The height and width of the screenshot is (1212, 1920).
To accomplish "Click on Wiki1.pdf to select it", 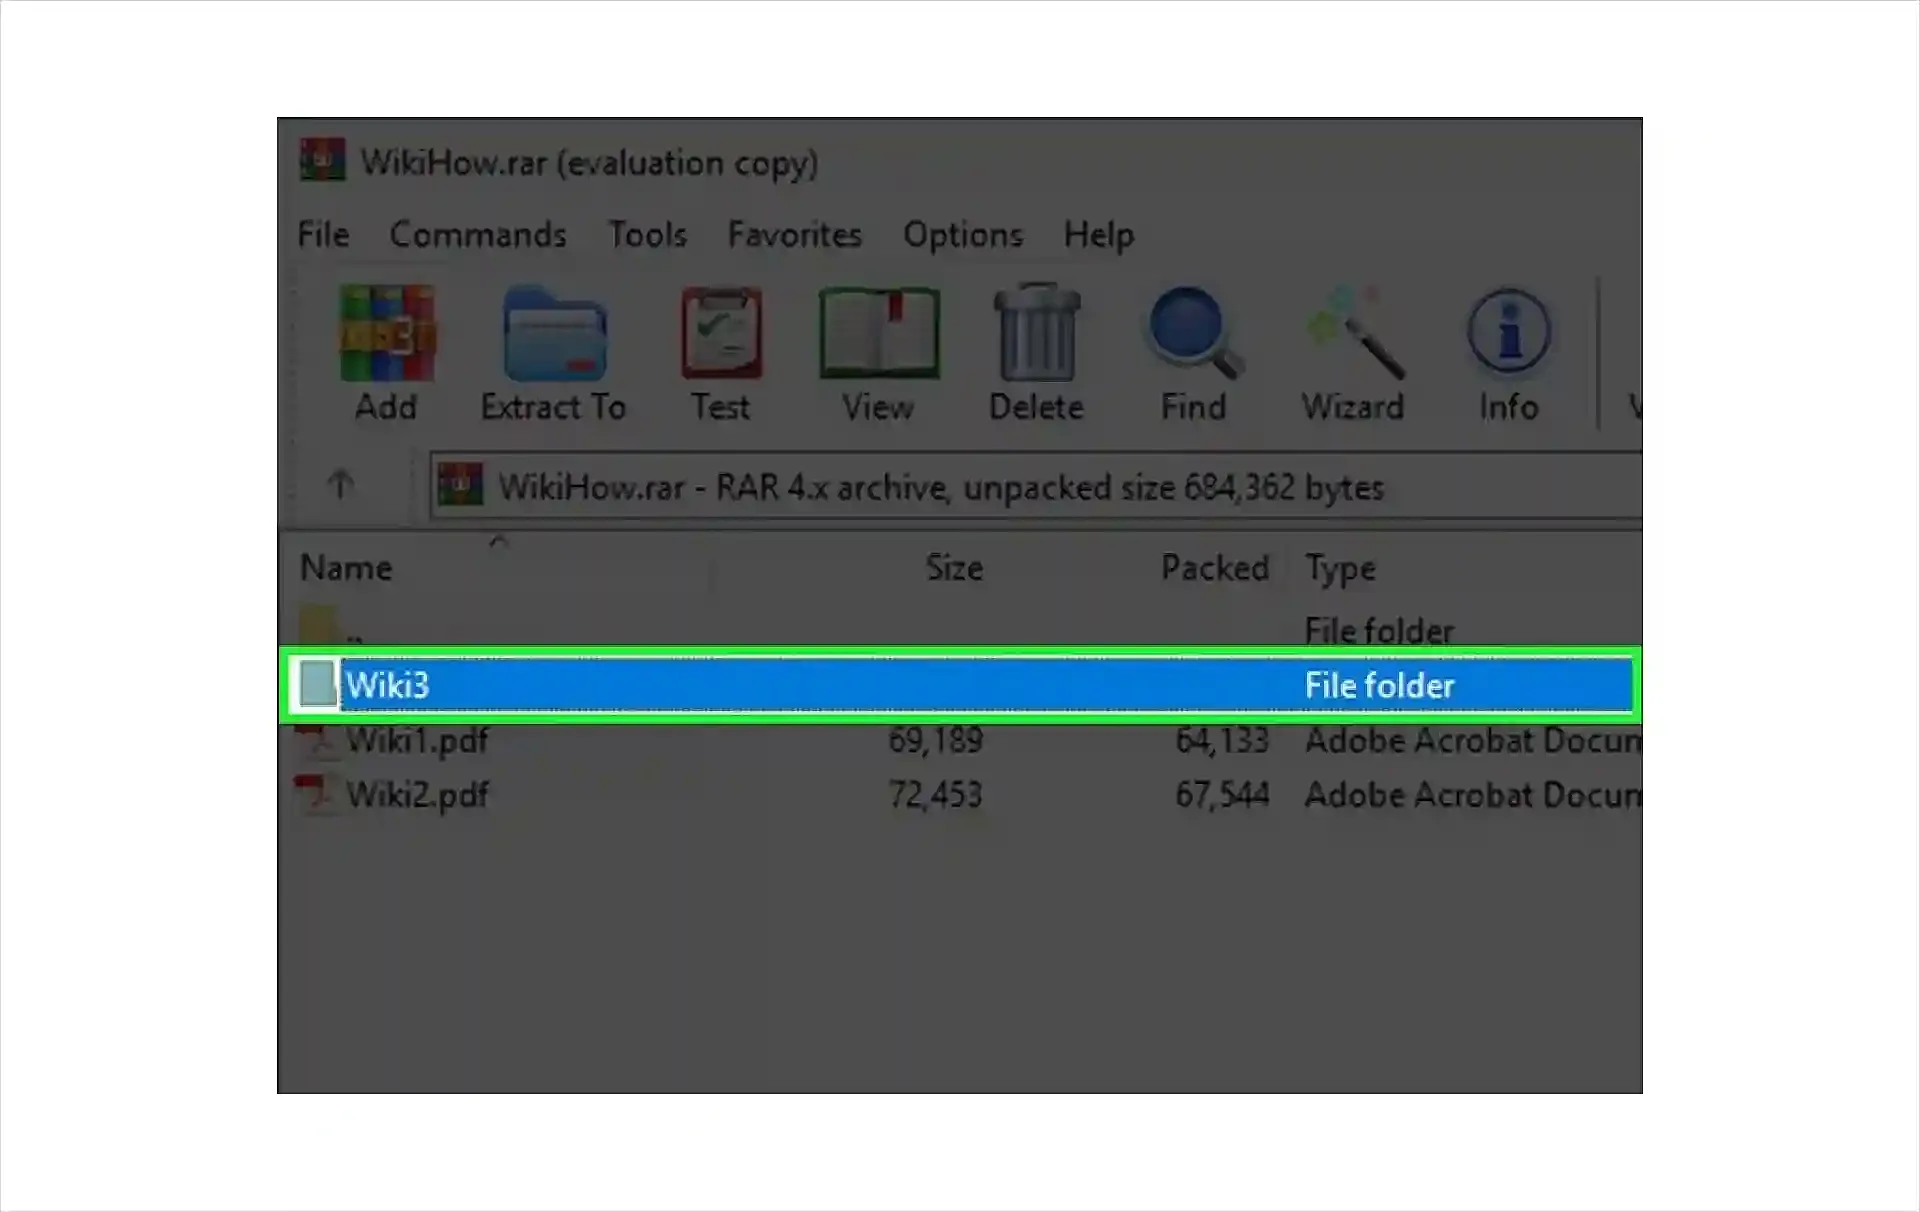I will click(x=416, y=740).
